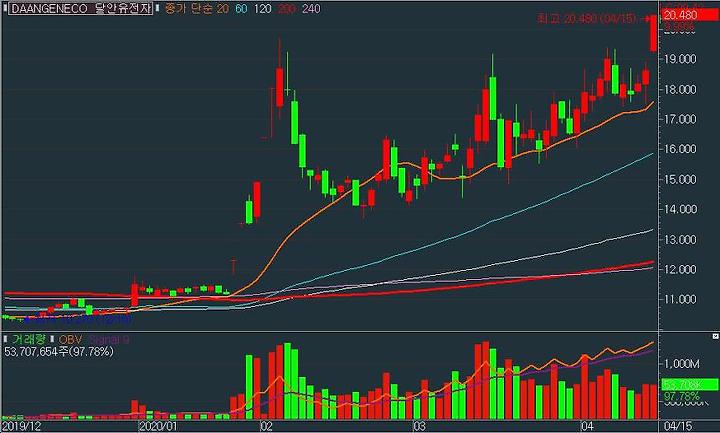Click the 12,000 price axis label
The width and height of the screenshot is (720, 433).
coord(680,270)
